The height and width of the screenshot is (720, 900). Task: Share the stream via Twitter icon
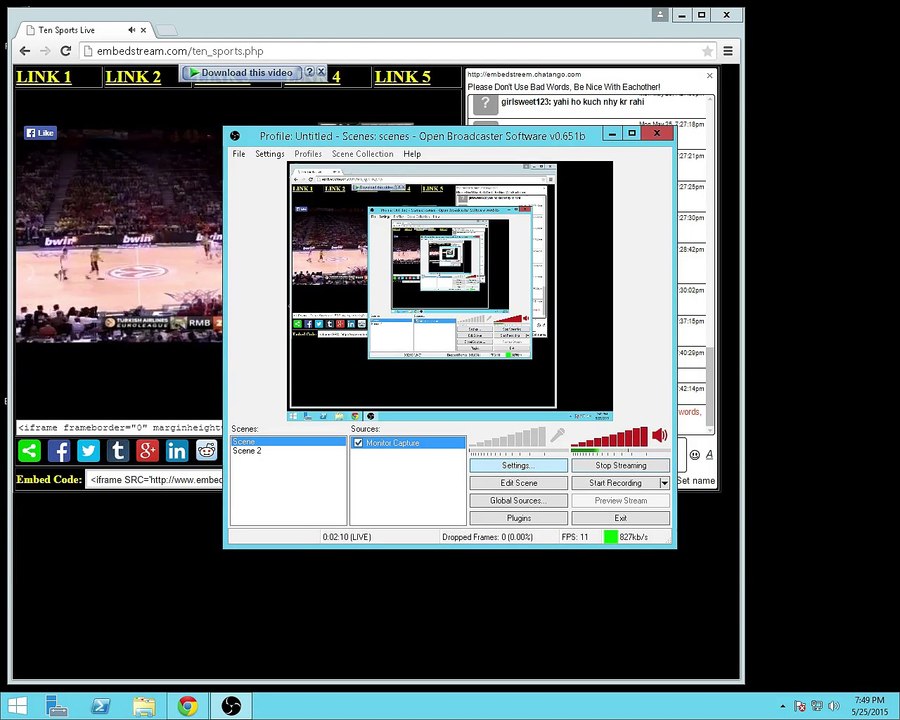pos(88,451)
